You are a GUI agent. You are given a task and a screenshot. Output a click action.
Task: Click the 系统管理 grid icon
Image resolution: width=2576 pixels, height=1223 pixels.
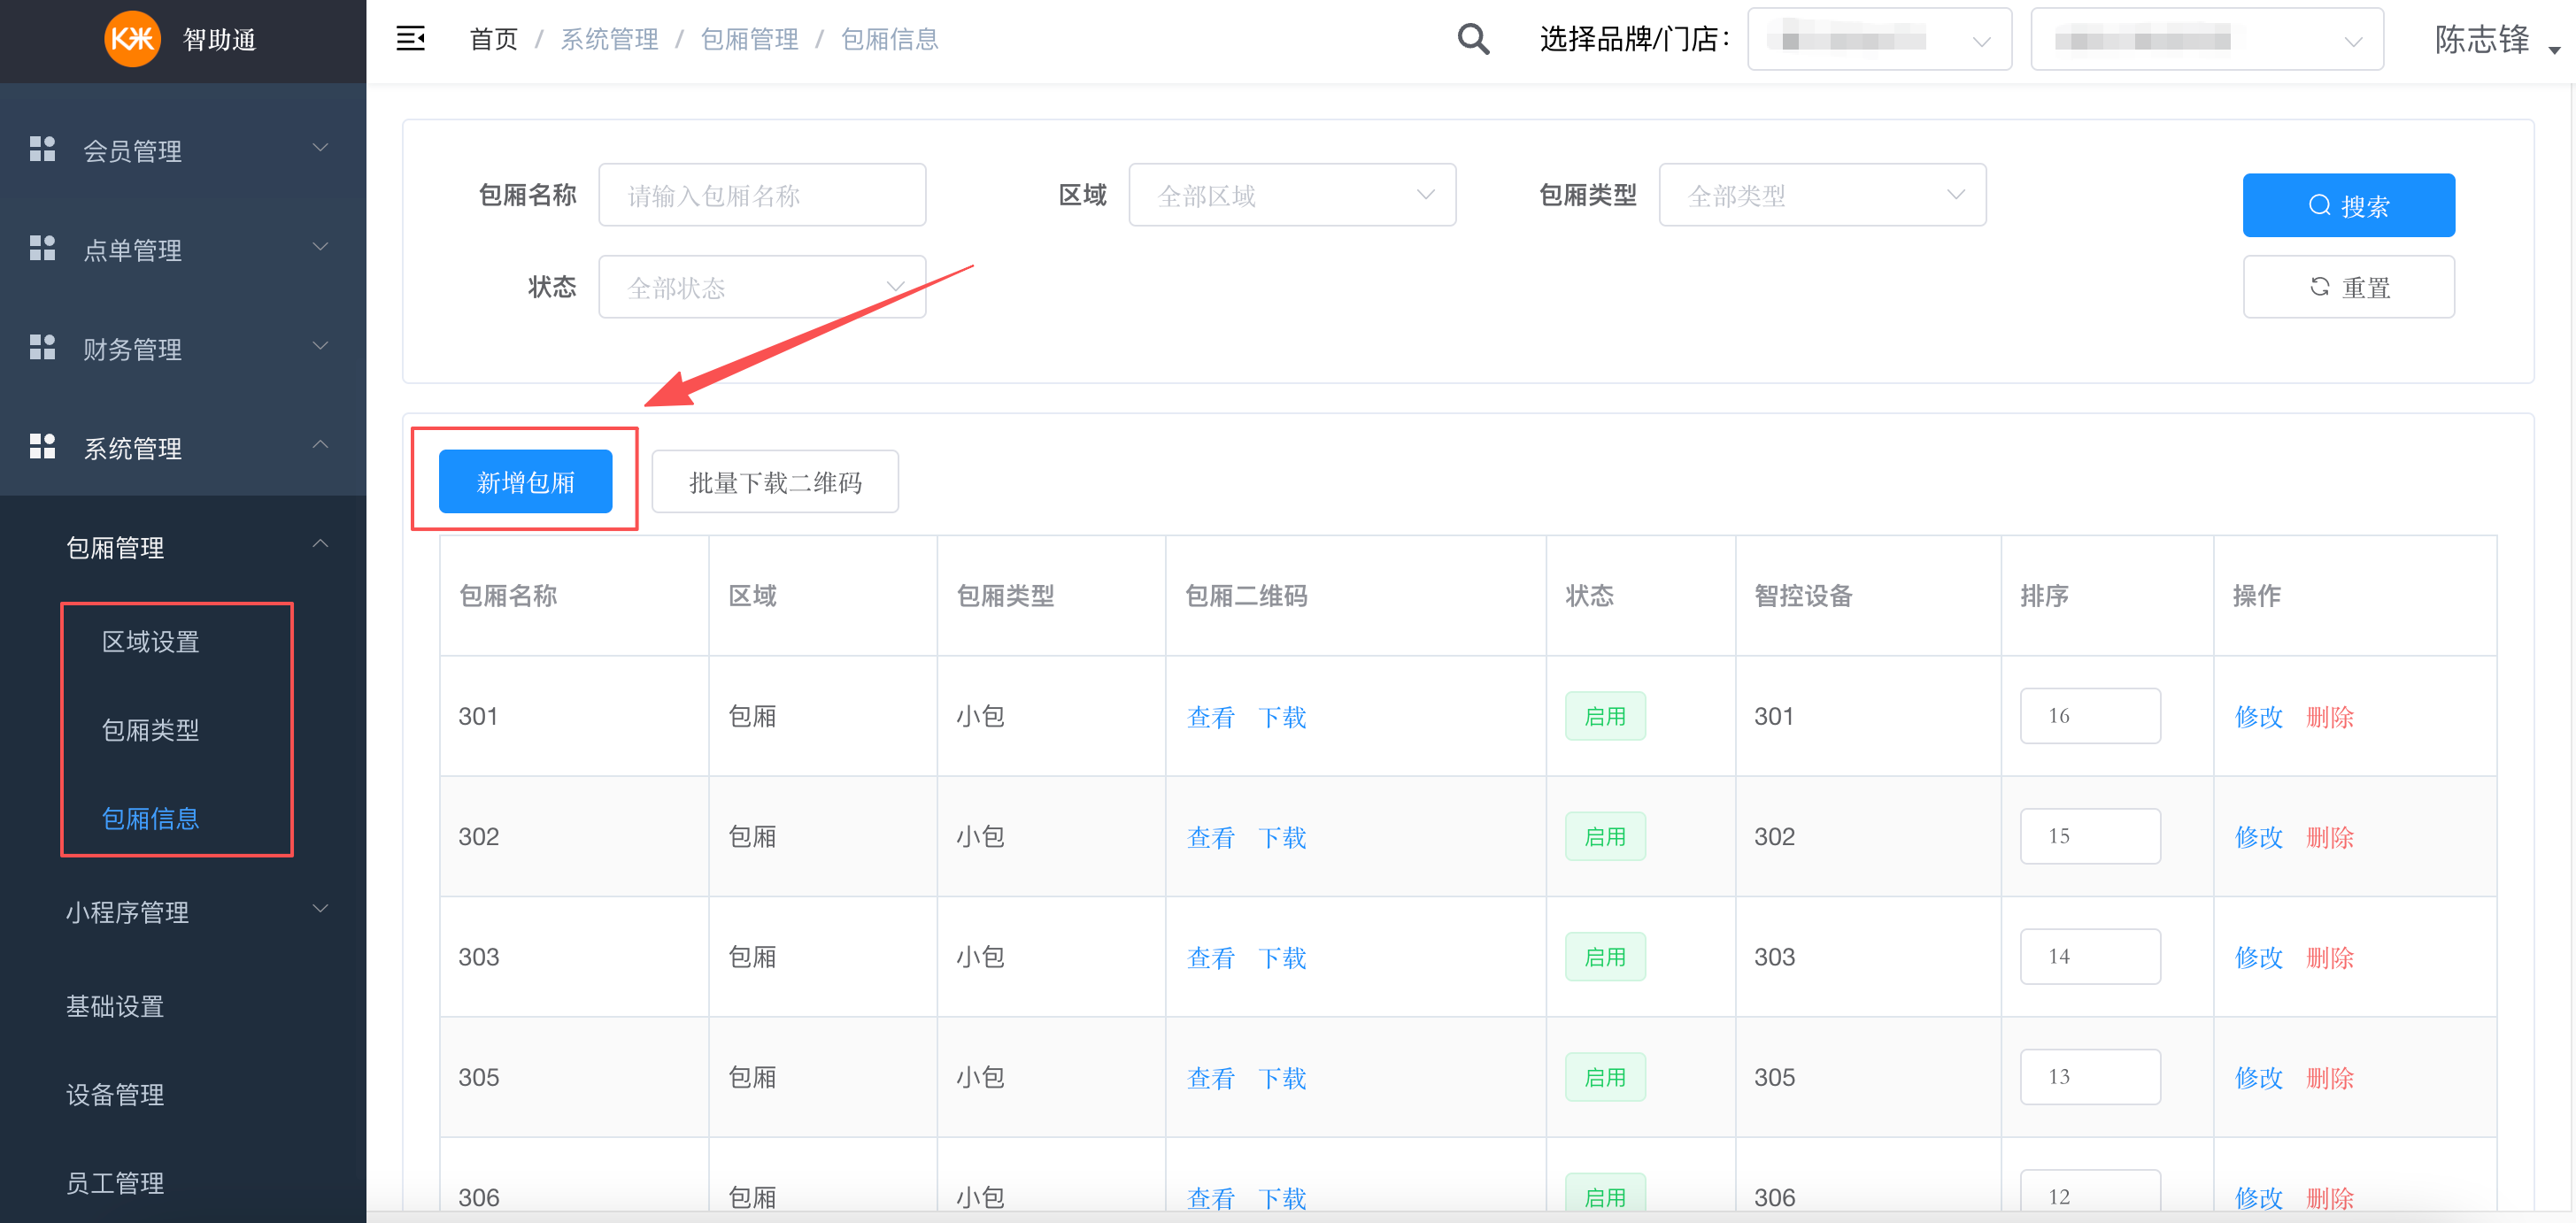(x=42, y=447)
